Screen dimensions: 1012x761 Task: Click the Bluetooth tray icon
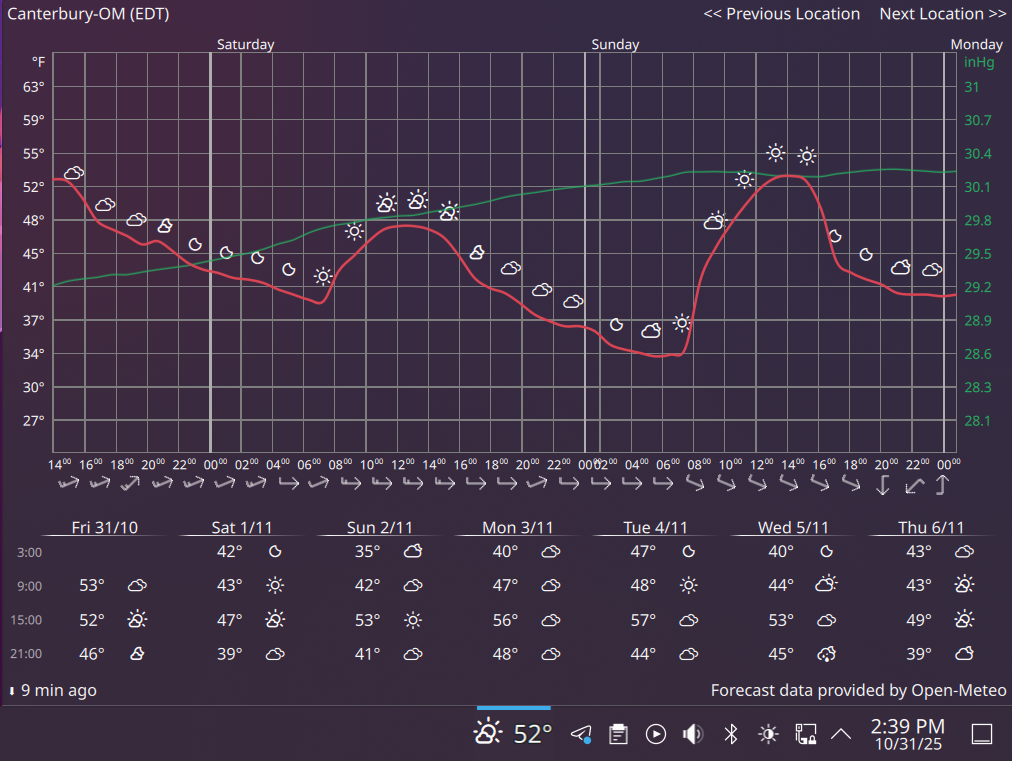click(731, 734)
